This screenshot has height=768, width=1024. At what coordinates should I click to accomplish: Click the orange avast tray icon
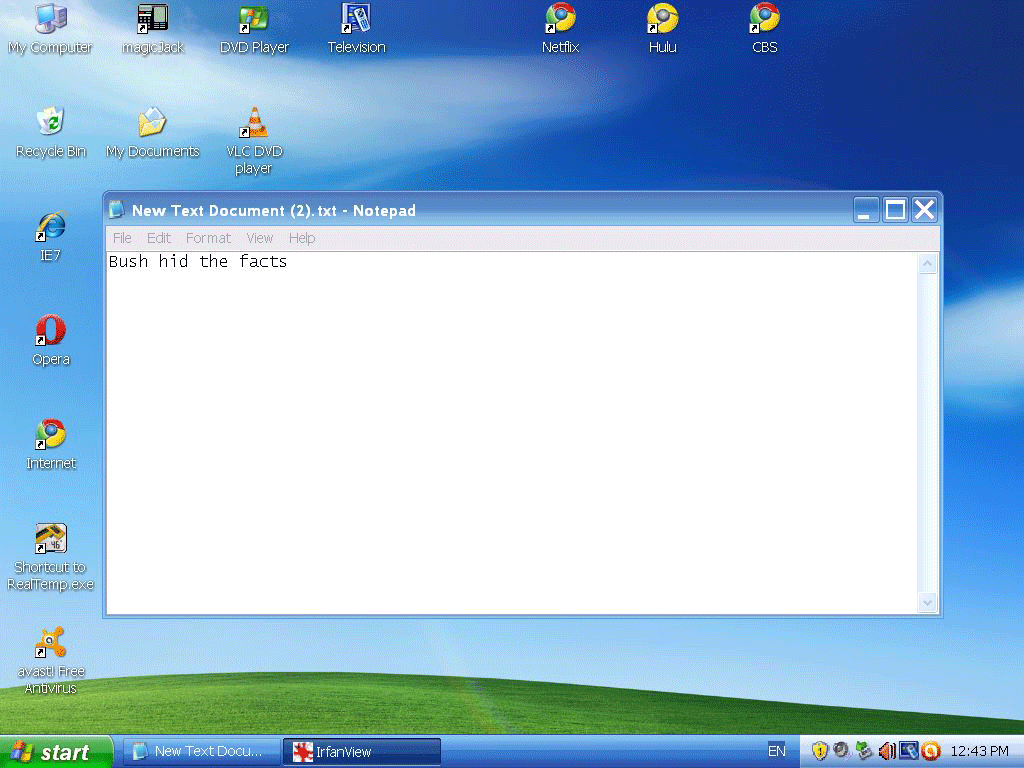(x=931, y=751)
